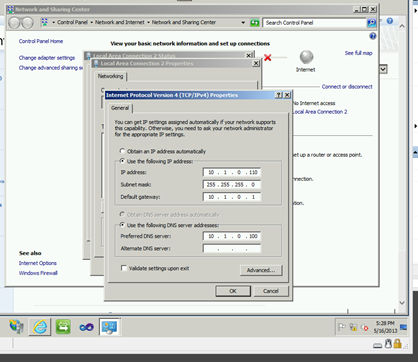Click the network status tray icon
The width and height of the screenshot is (418, 362).
[353, 327]
